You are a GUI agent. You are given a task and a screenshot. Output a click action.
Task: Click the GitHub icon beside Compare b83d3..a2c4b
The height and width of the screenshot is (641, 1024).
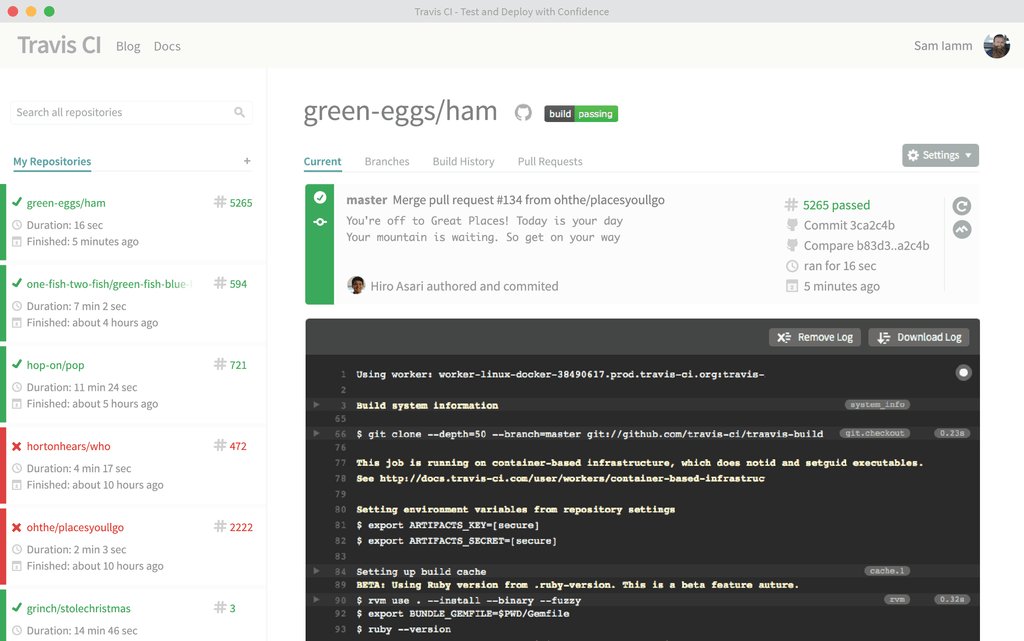pyautogui.click(x=792, y=245)
